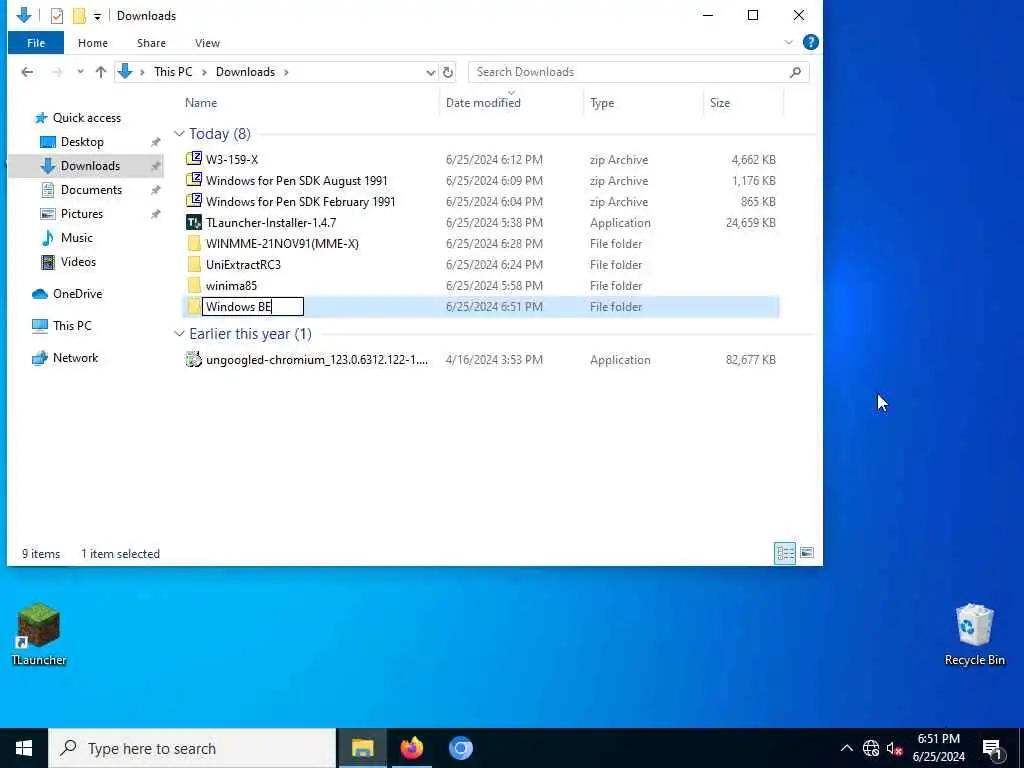Open the clock and calendar flyout
Screen dimensions: 1024x768
[x=938, y=748]
